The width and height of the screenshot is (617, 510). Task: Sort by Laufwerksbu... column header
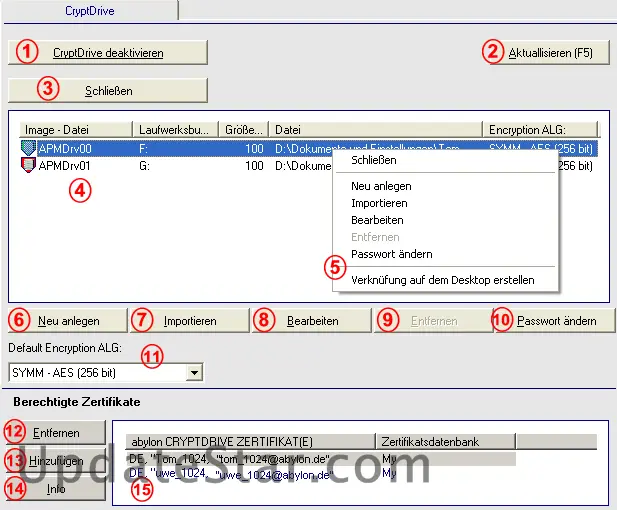tap(176, 129)
